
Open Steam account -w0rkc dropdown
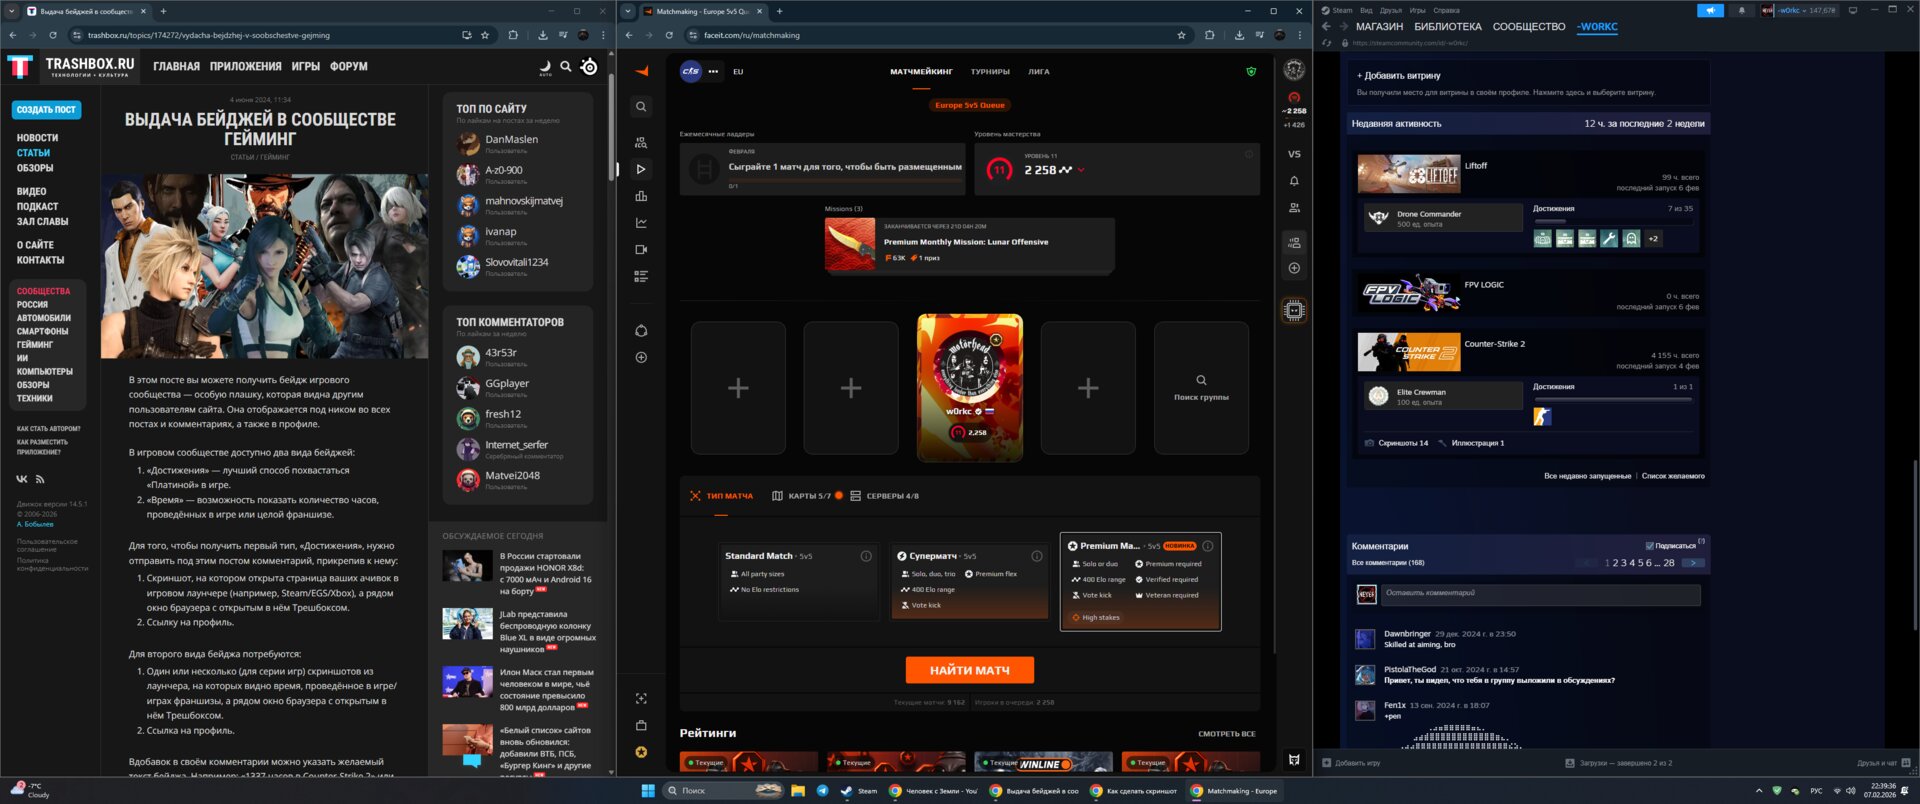(x=1806, y=10)
